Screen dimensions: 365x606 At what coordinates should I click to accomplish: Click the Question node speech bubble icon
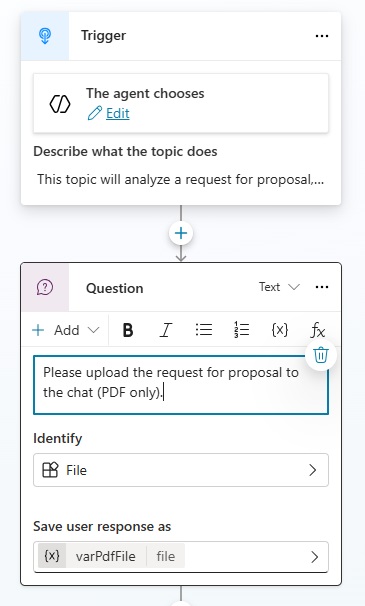point(45,288)
